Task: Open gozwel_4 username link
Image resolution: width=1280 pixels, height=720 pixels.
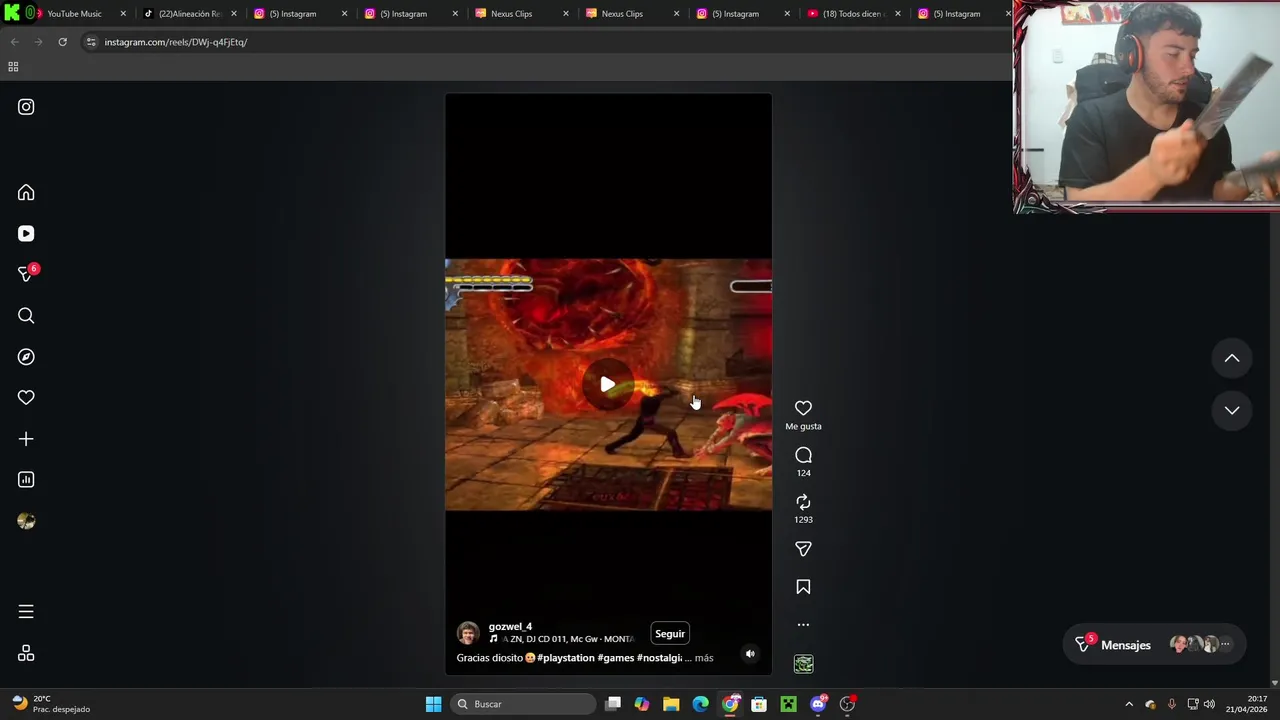Action: click(x=510, y=627)
